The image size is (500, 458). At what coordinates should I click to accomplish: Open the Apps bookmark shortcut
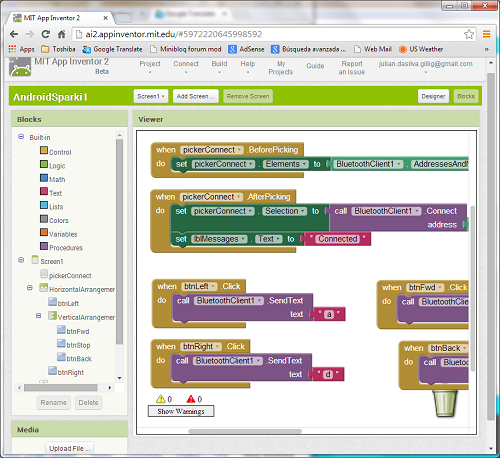pyautogui.click(x=22, y=49)
